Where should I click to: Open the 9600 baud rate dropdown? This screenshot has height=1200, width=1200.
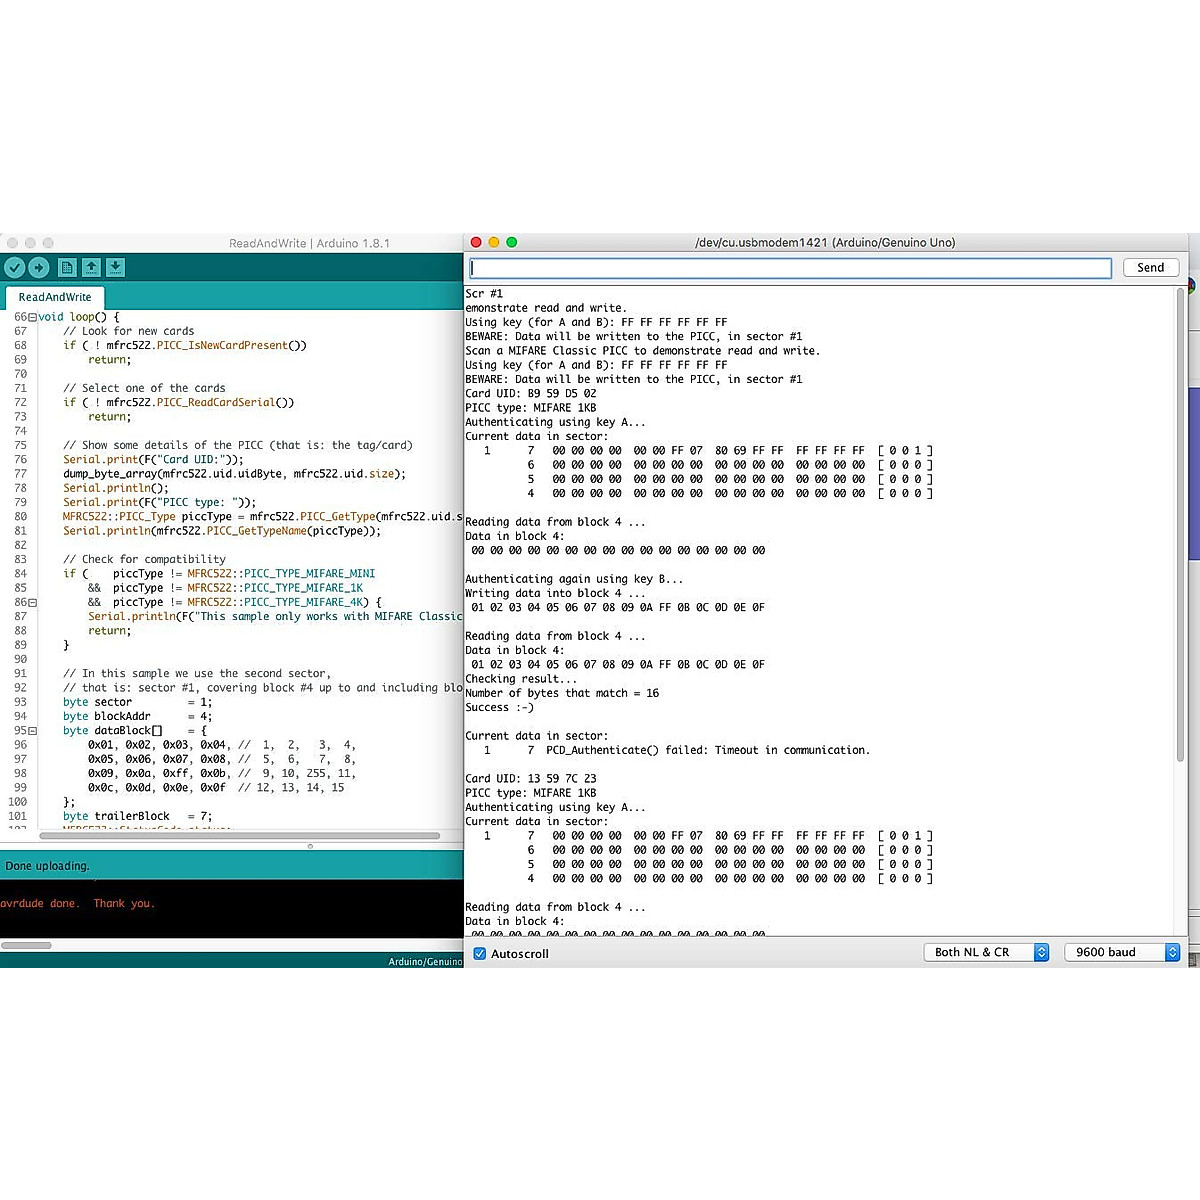(x=1122, y=953)
